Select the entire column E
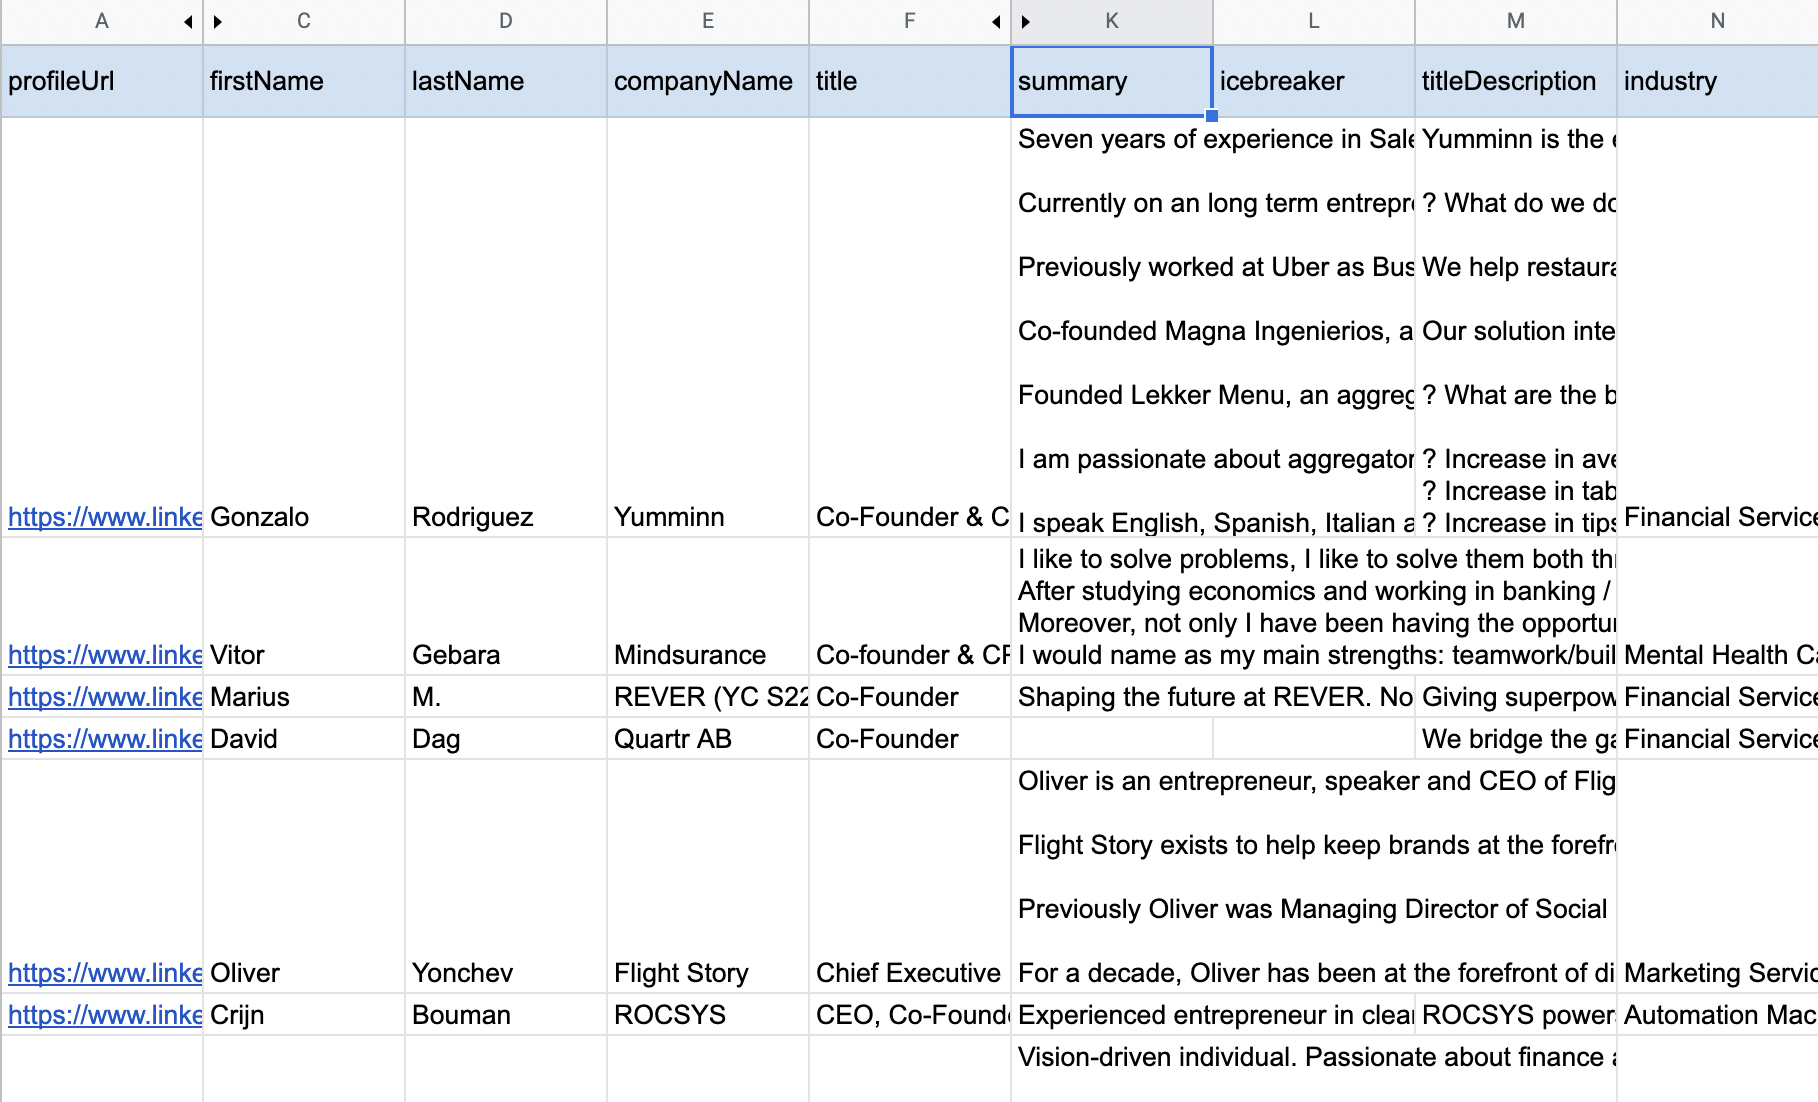The image size is (1818, 1102). [x=708, y=22]
